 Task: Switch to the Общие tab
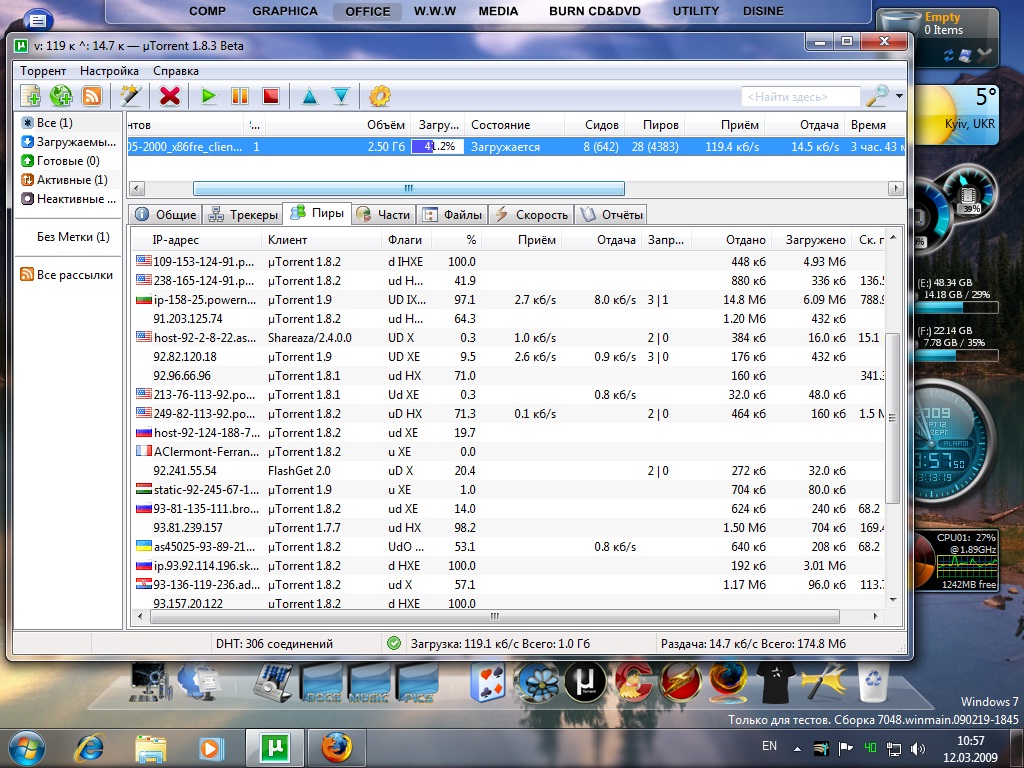165,214
